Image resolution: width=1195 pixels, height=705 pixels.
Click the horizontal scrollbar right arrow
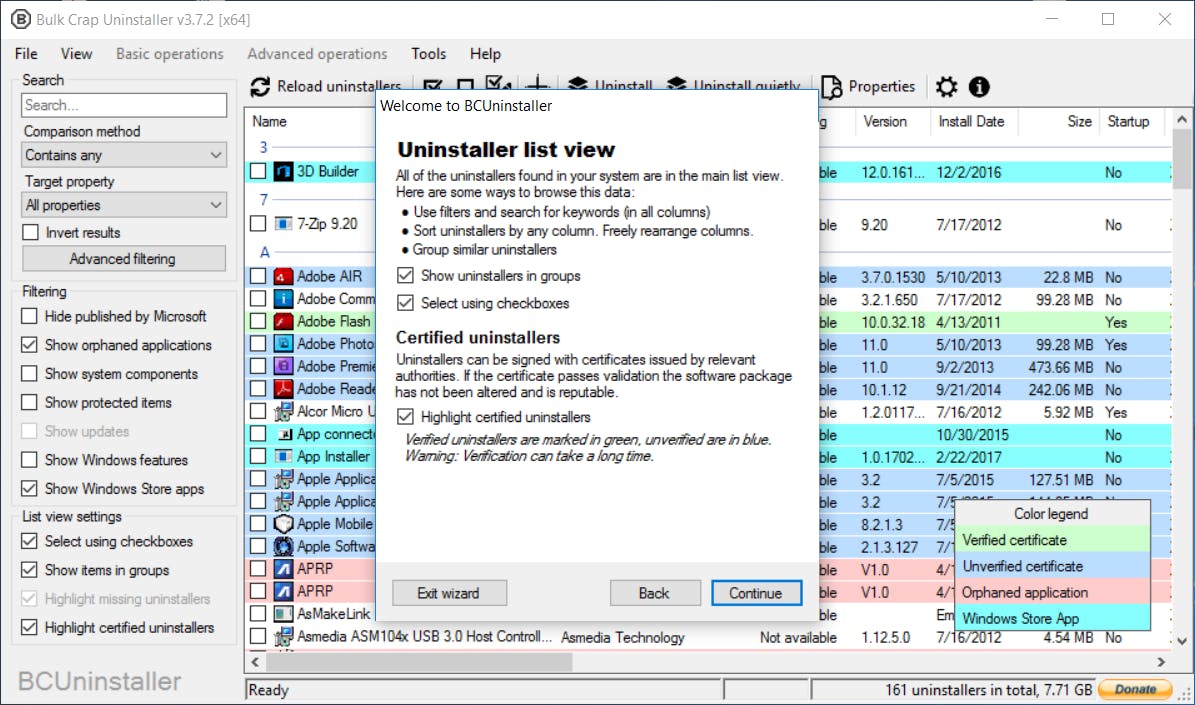coord(1161,662)
